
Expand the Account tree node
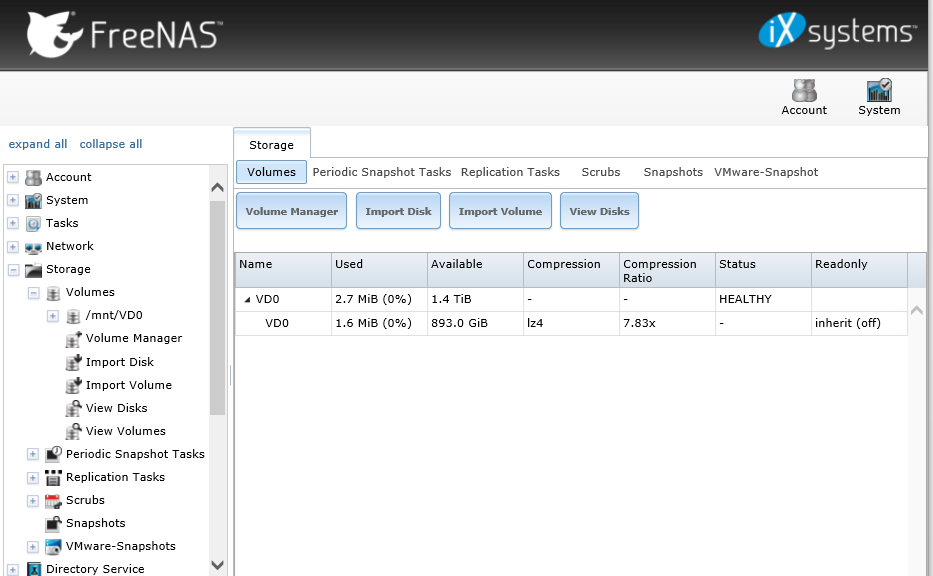[12, 177]
